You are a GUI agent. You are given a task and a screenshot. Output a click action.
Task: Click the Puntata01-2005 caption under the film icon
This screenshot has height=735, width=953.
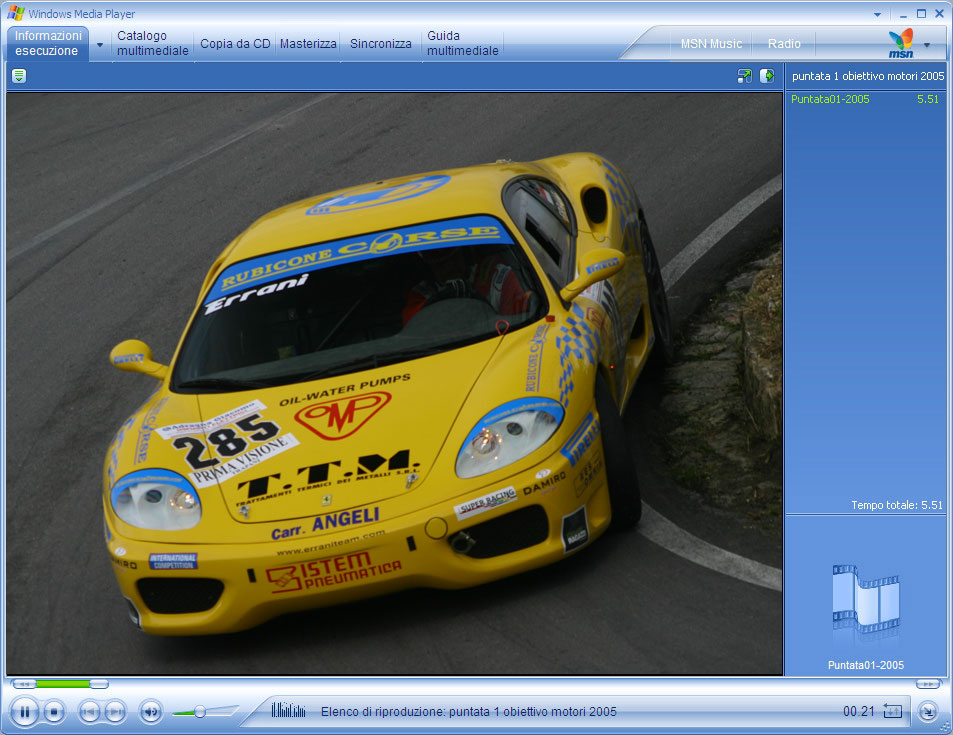pyautogui.click(x=865, y=665)
